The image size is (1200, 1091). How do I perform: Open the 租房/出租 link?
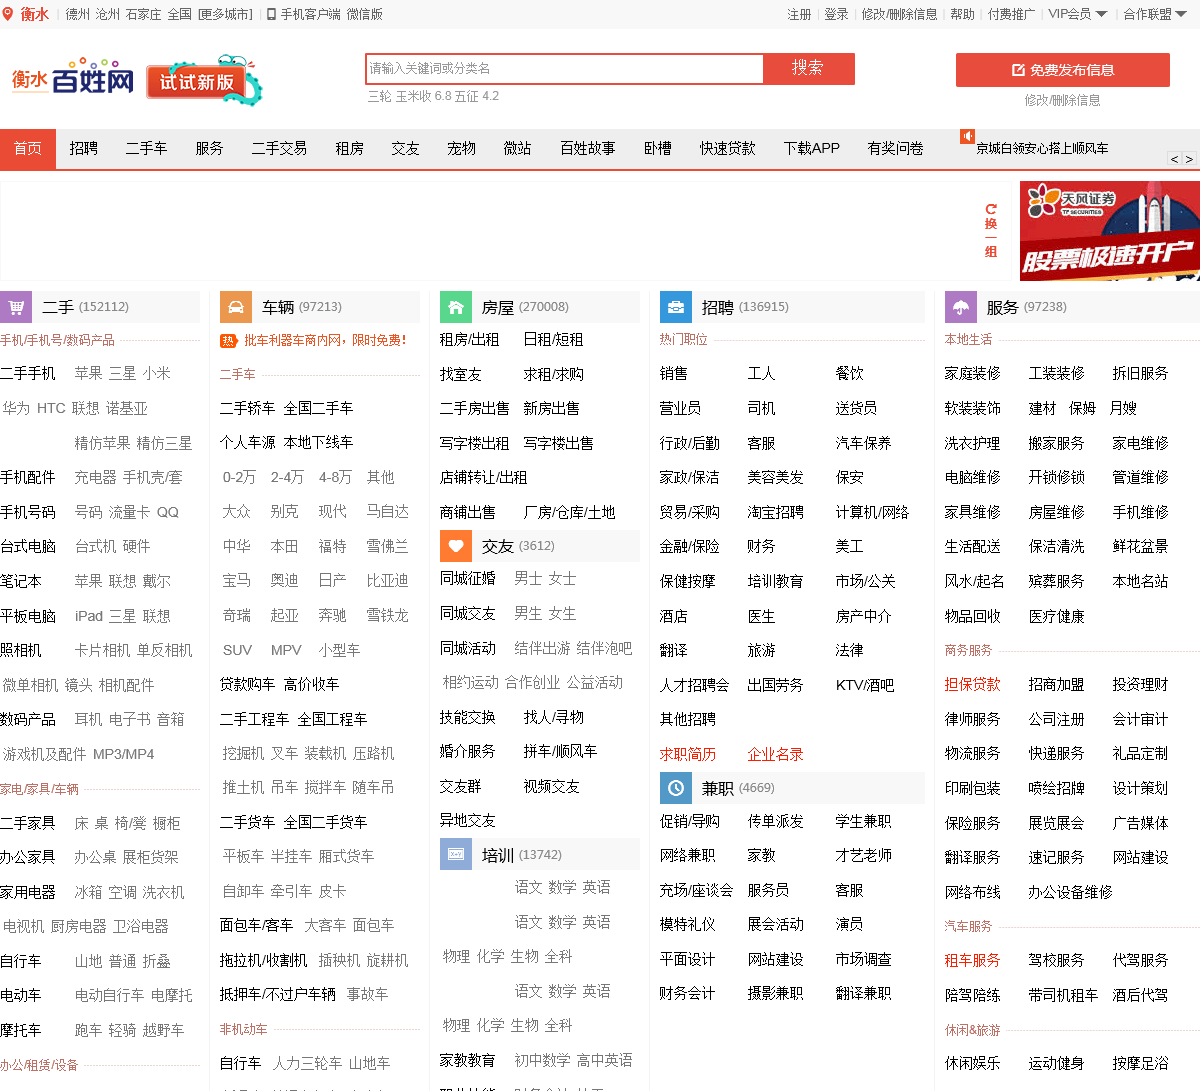click(x=469, y=340)
